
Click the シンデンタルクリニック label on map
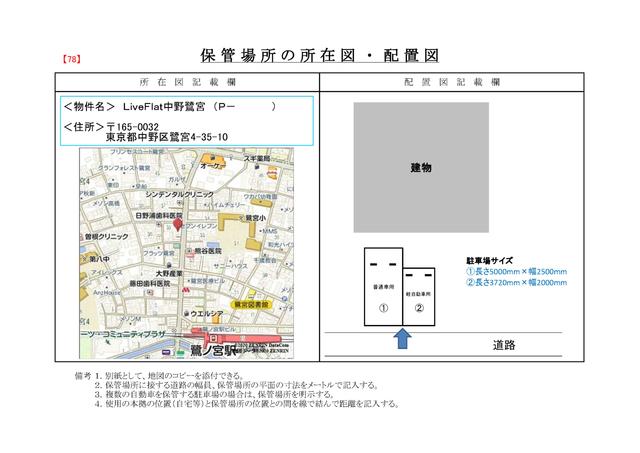pyautogui.click(x=180, y=195)
